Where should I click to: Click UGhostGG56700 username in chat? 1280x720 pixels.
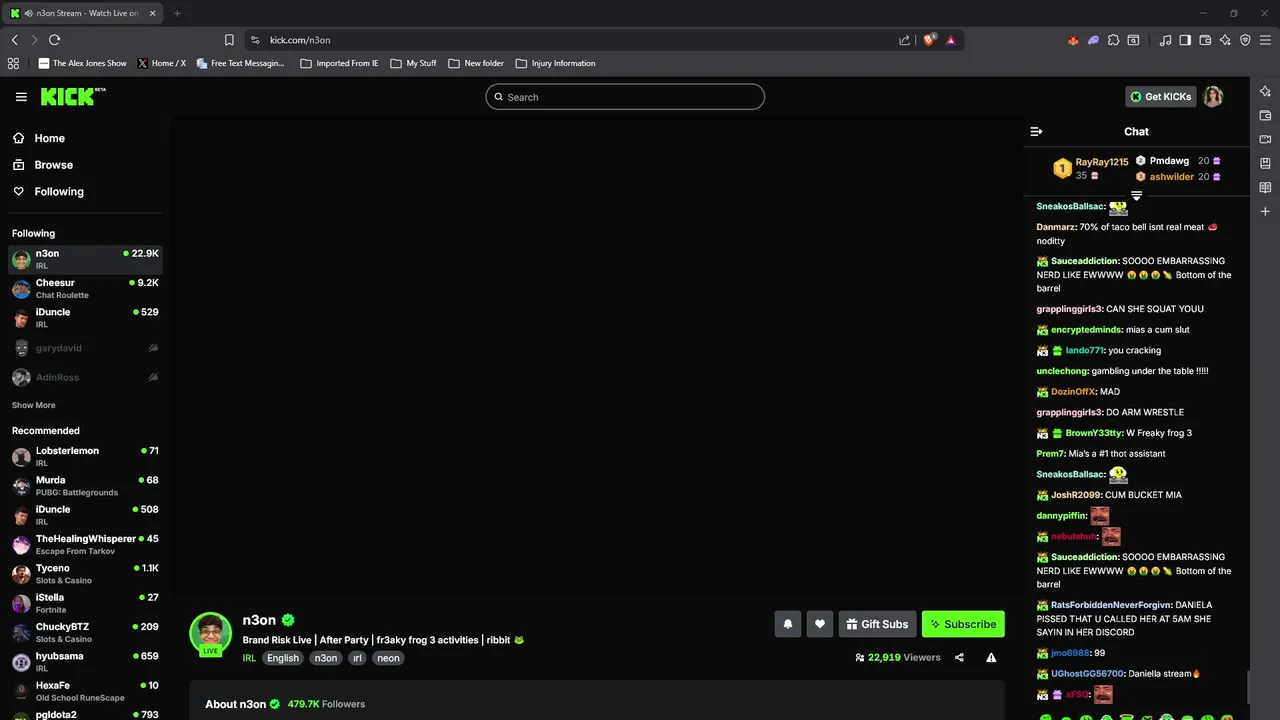pyautogui.click(x=1088, y=674)
